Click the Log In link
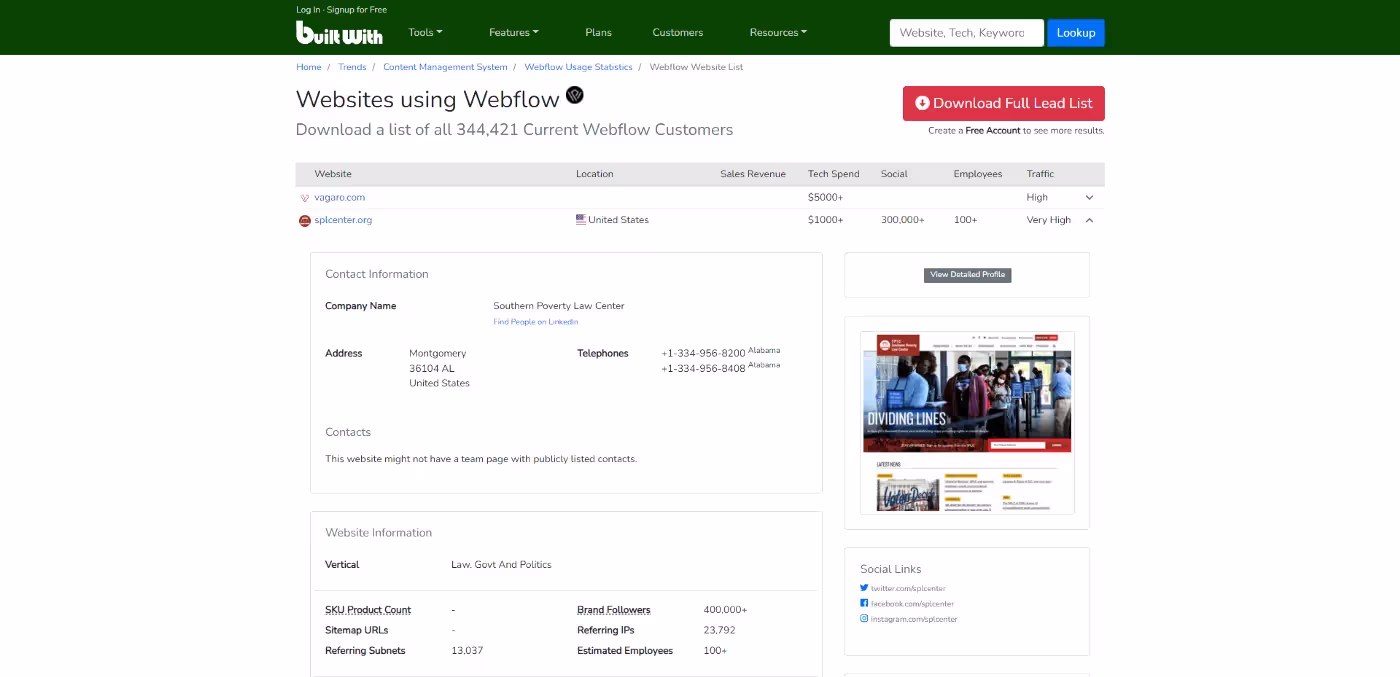Viewport: 1400px width, 677px height. tap(308, 10)
